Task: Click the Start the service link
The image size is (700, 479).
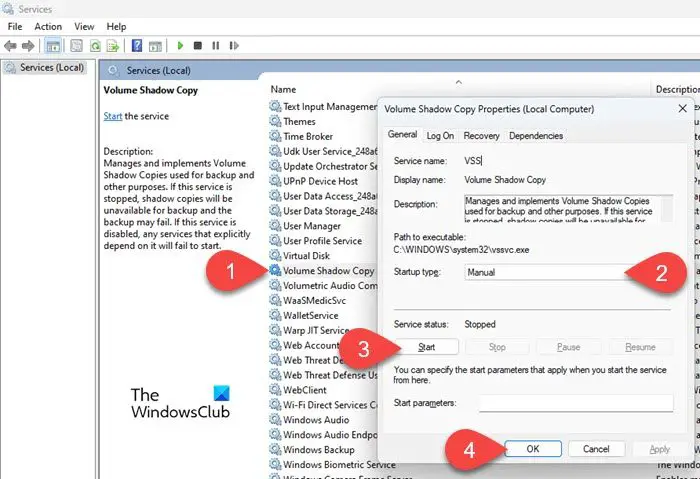Action: coord(112,116)
